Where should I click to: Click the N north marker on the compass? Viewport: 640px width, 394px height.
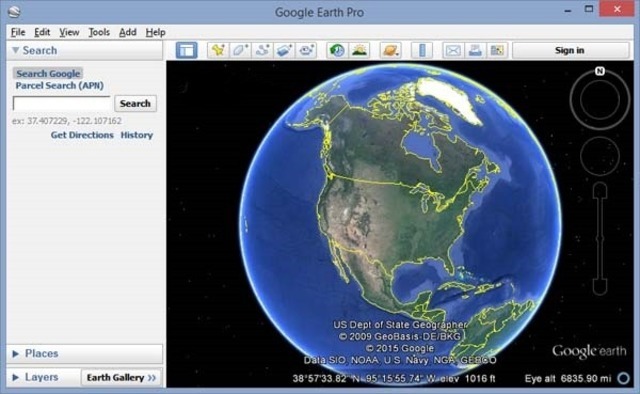(600, 71)
